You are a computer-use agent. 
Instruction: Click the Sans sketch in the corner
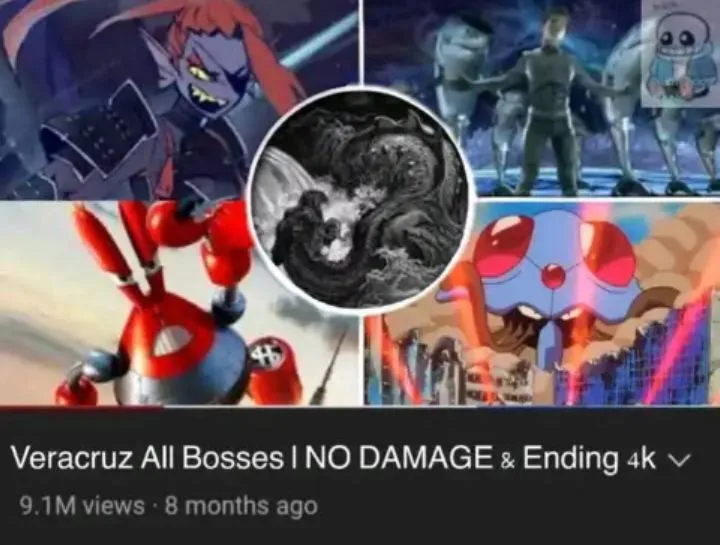pyautogui.click(x=681, y=53)
